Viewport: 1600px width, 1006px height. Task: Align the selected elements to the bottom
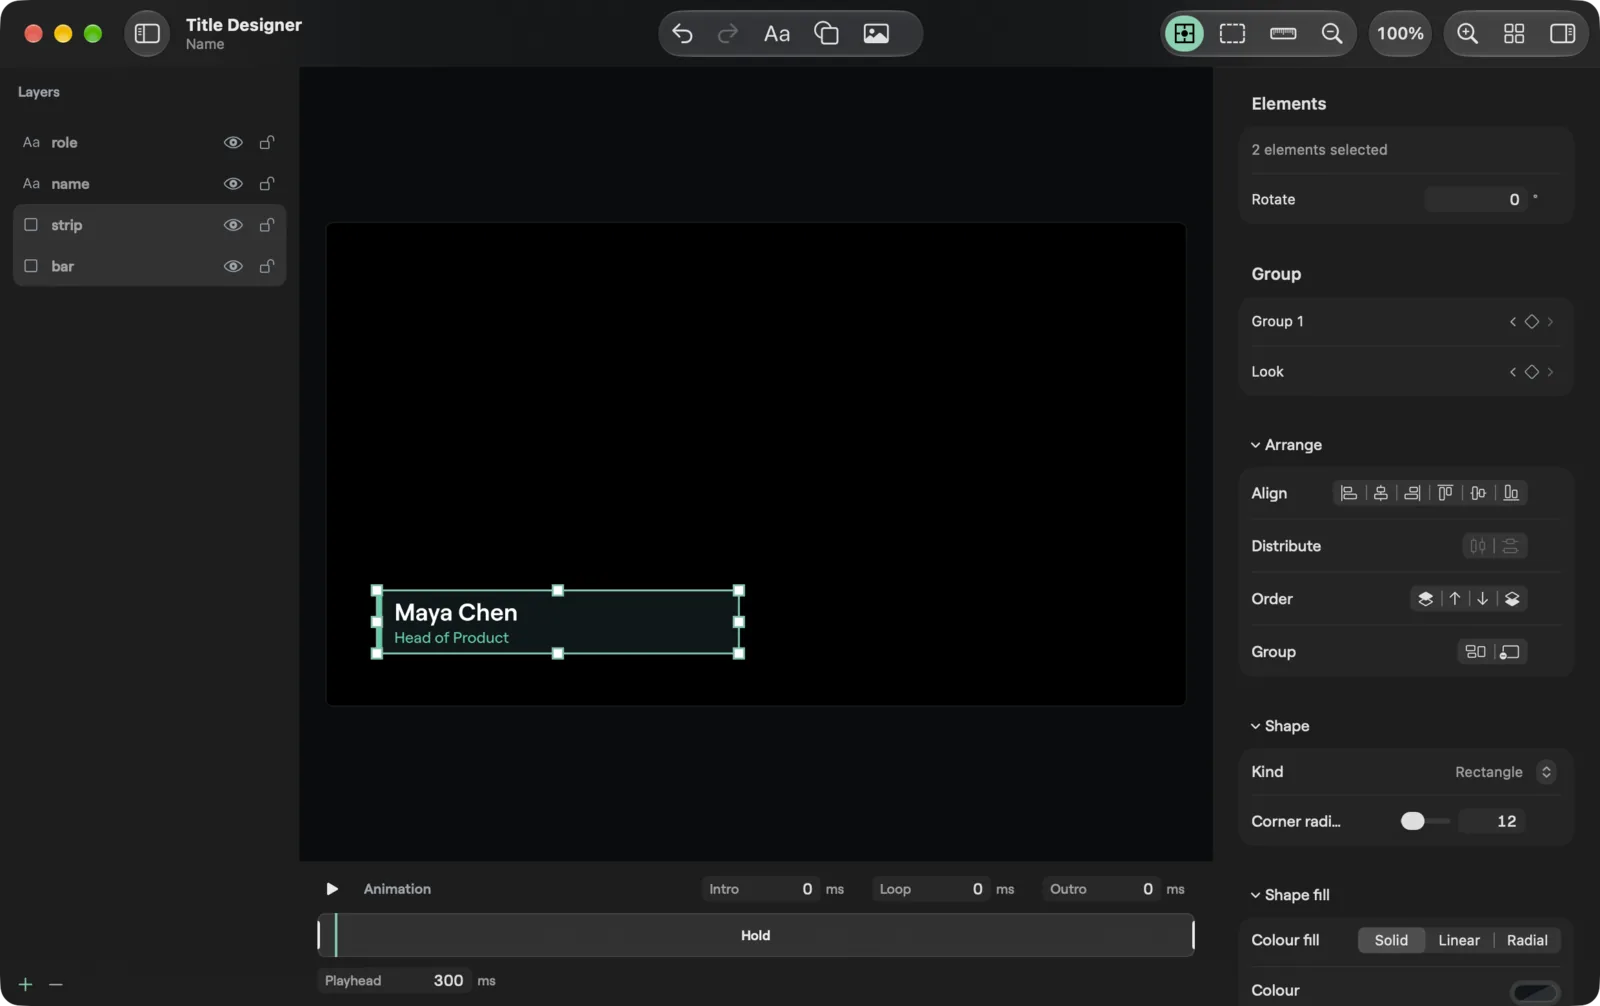(1511, 493)
